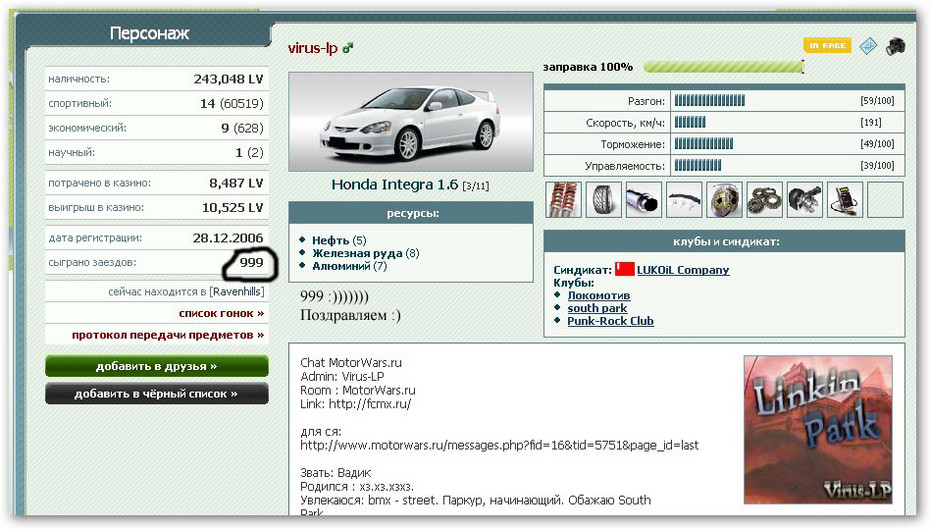This screenshot has height=529, width=930.
Task: Open the gear set part icon
Action: (x=765, y=200)
